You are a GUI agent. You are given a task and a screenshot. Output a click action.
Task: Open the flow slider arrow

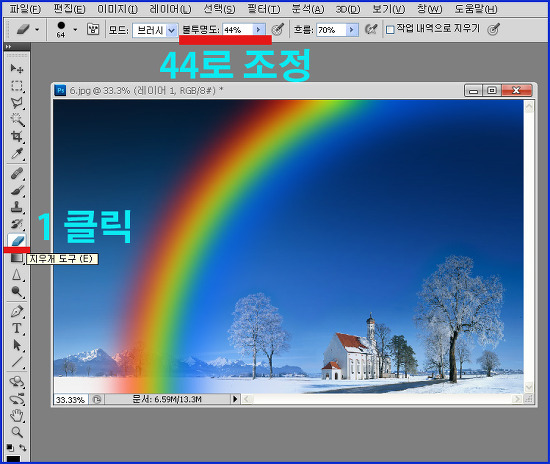click(352, 30)
